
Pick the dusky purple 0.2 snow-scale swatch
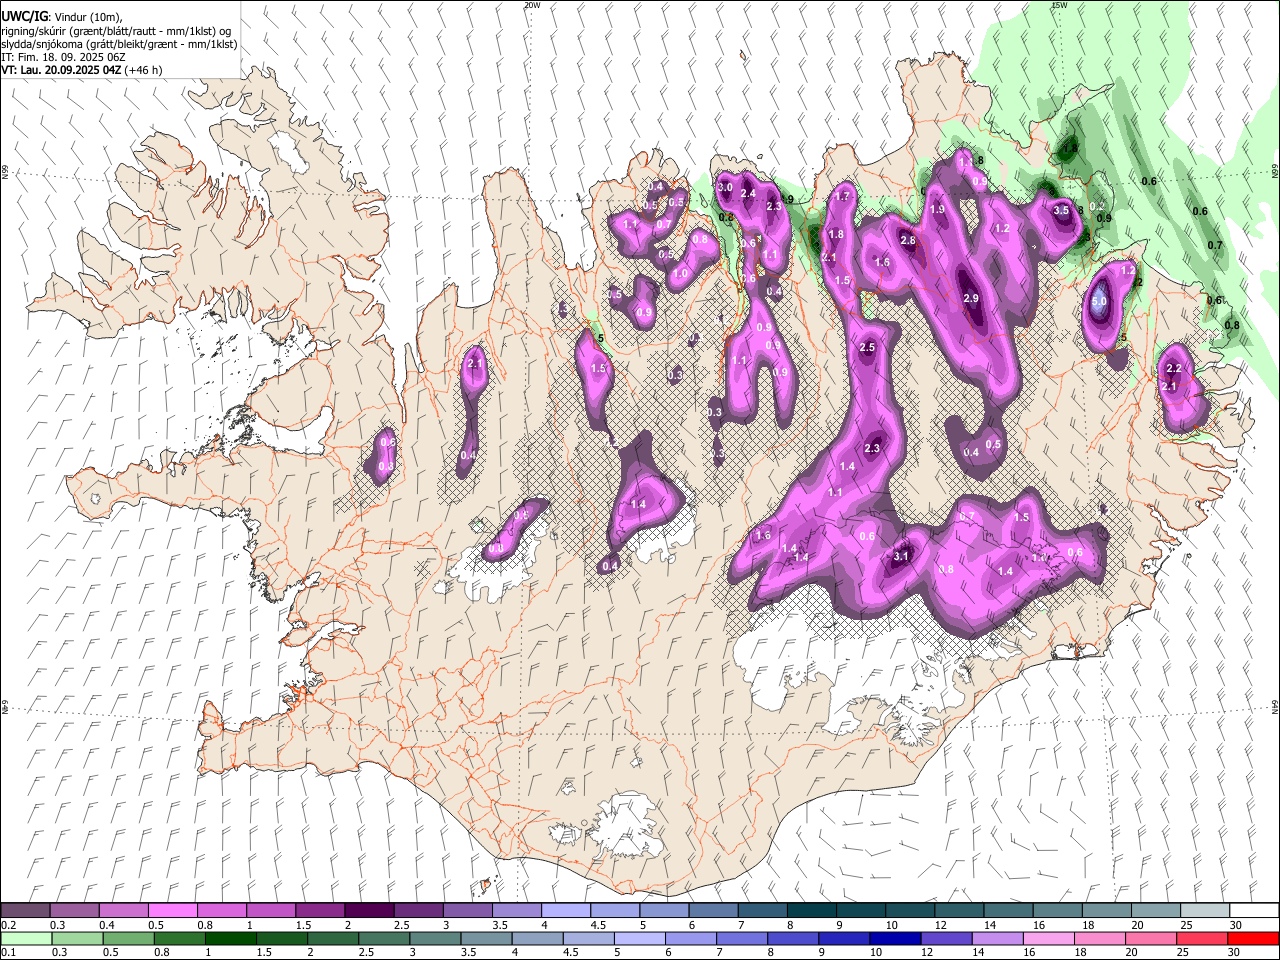click(25, 910)
